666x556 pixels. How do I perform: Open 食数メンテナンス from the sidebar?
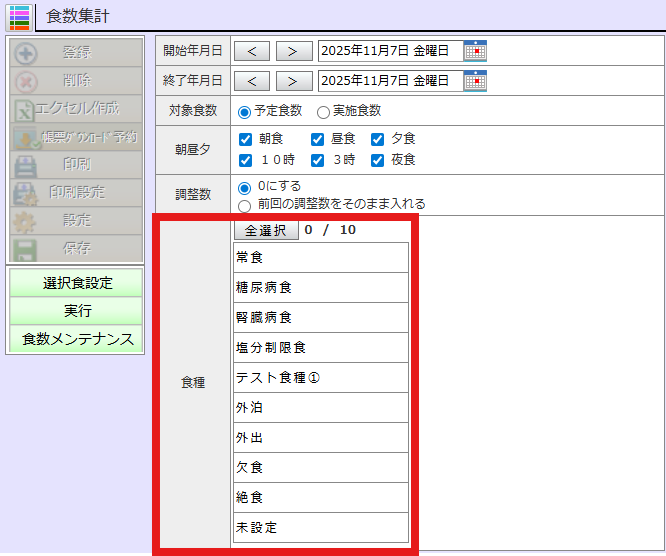[x=78, y=339]
